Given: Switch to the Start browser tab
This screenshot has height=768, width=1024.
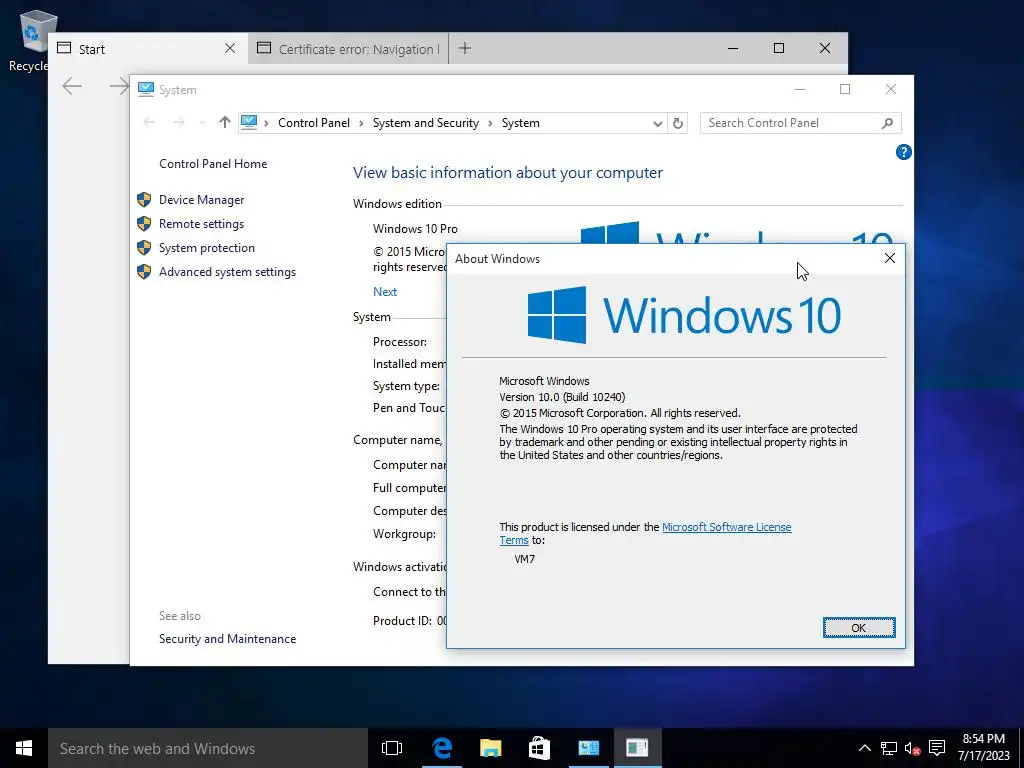Looking at the screenshot, I should point(148,49).
